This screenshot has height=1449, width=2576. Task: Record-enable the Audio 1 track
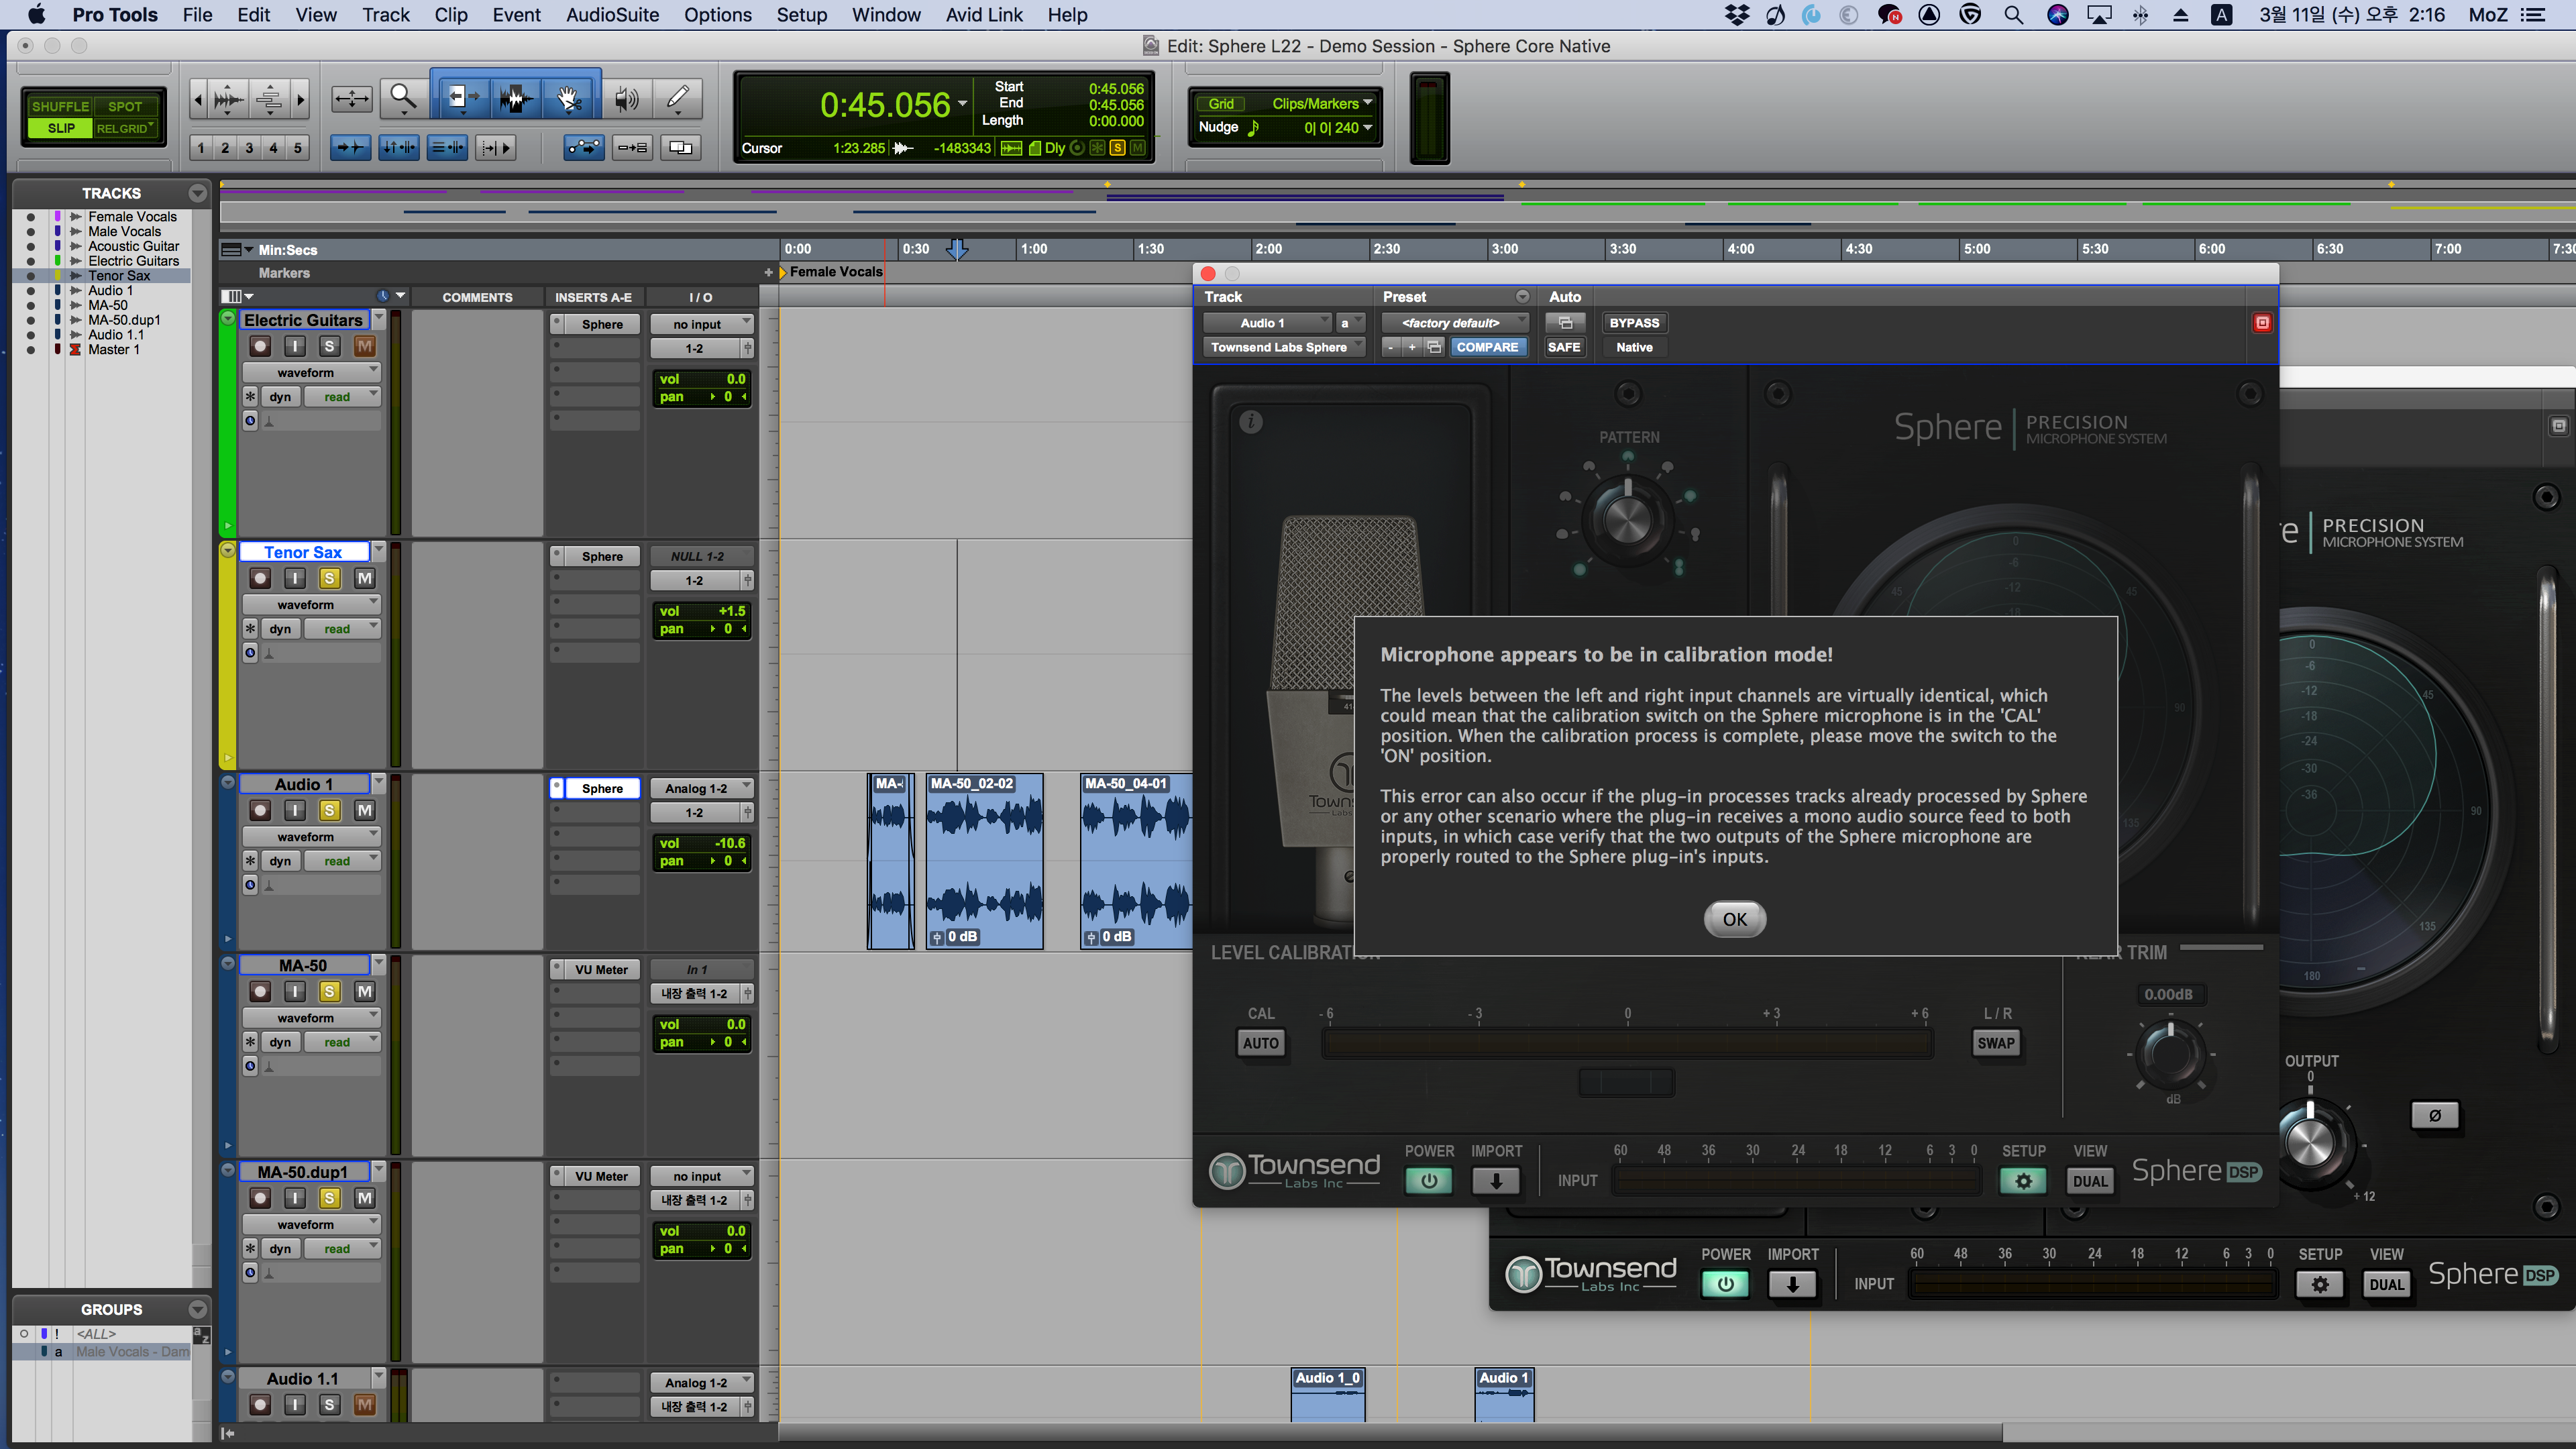pyautogui.click(x=260, y=810)
